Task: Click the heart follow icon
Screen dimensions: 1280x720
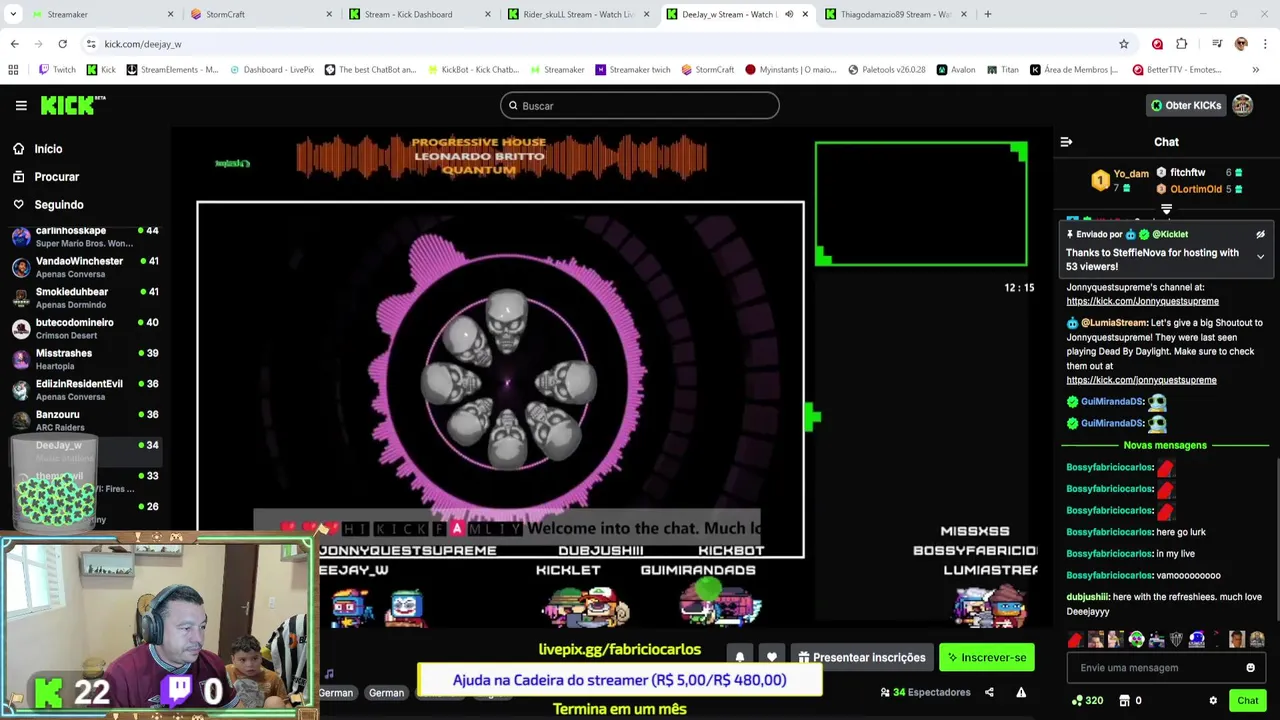Action: point(771,657)
